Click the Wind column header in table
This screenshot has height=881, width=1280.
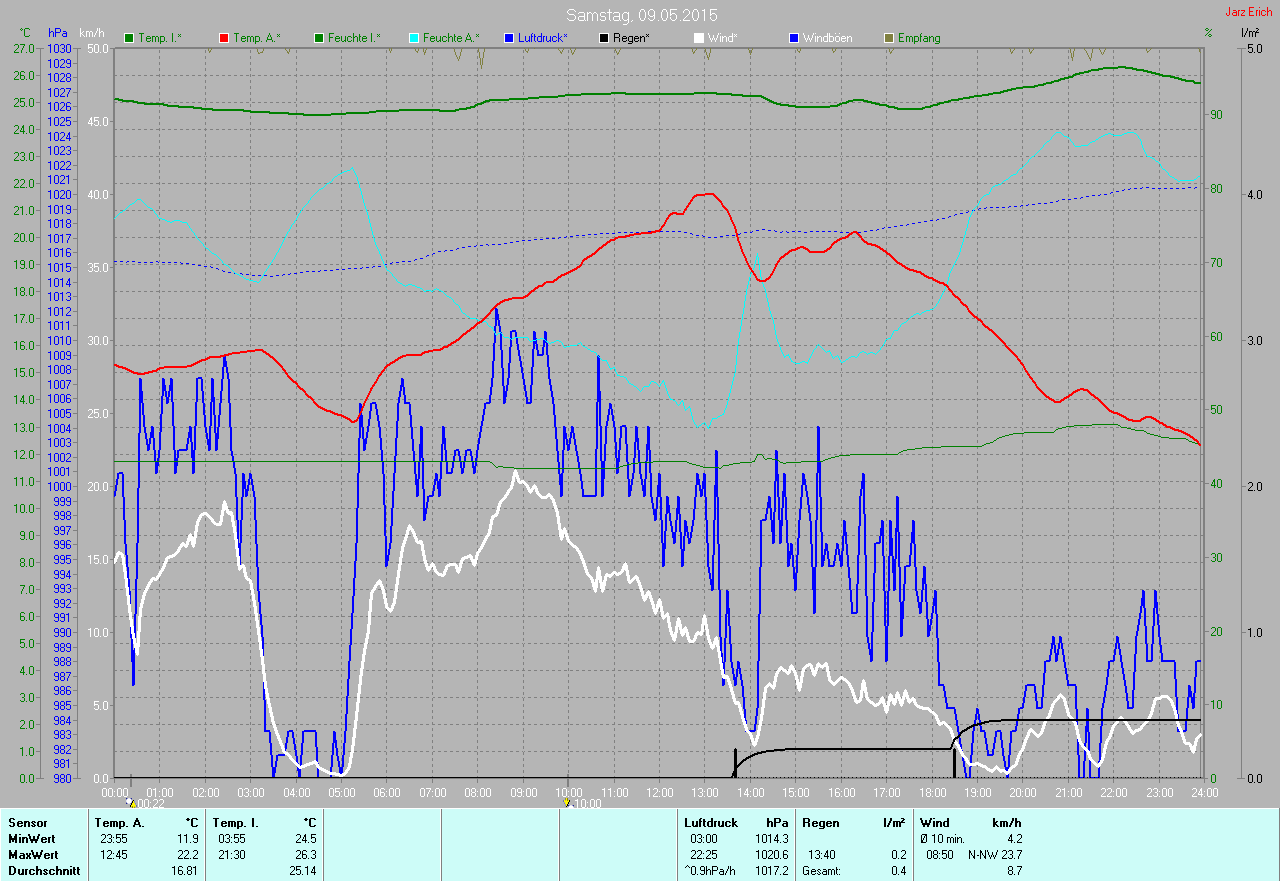934,823
